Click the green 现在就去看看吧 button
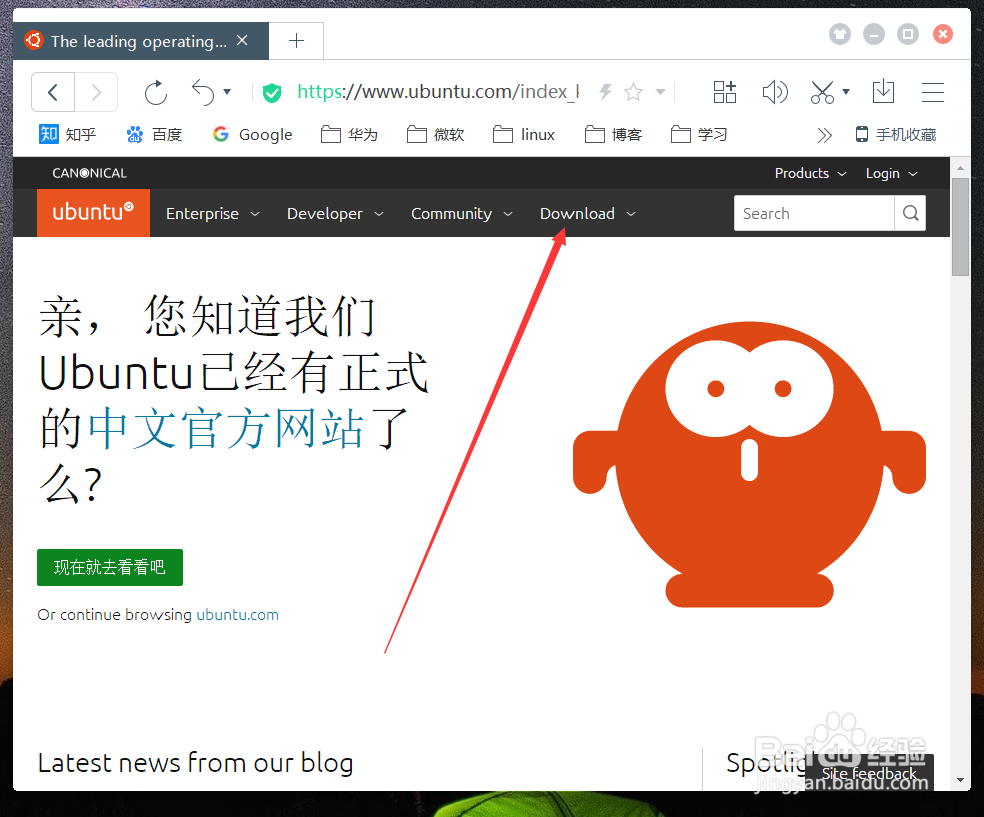Screen dimensions: 984x817 [x=110, y=567]
